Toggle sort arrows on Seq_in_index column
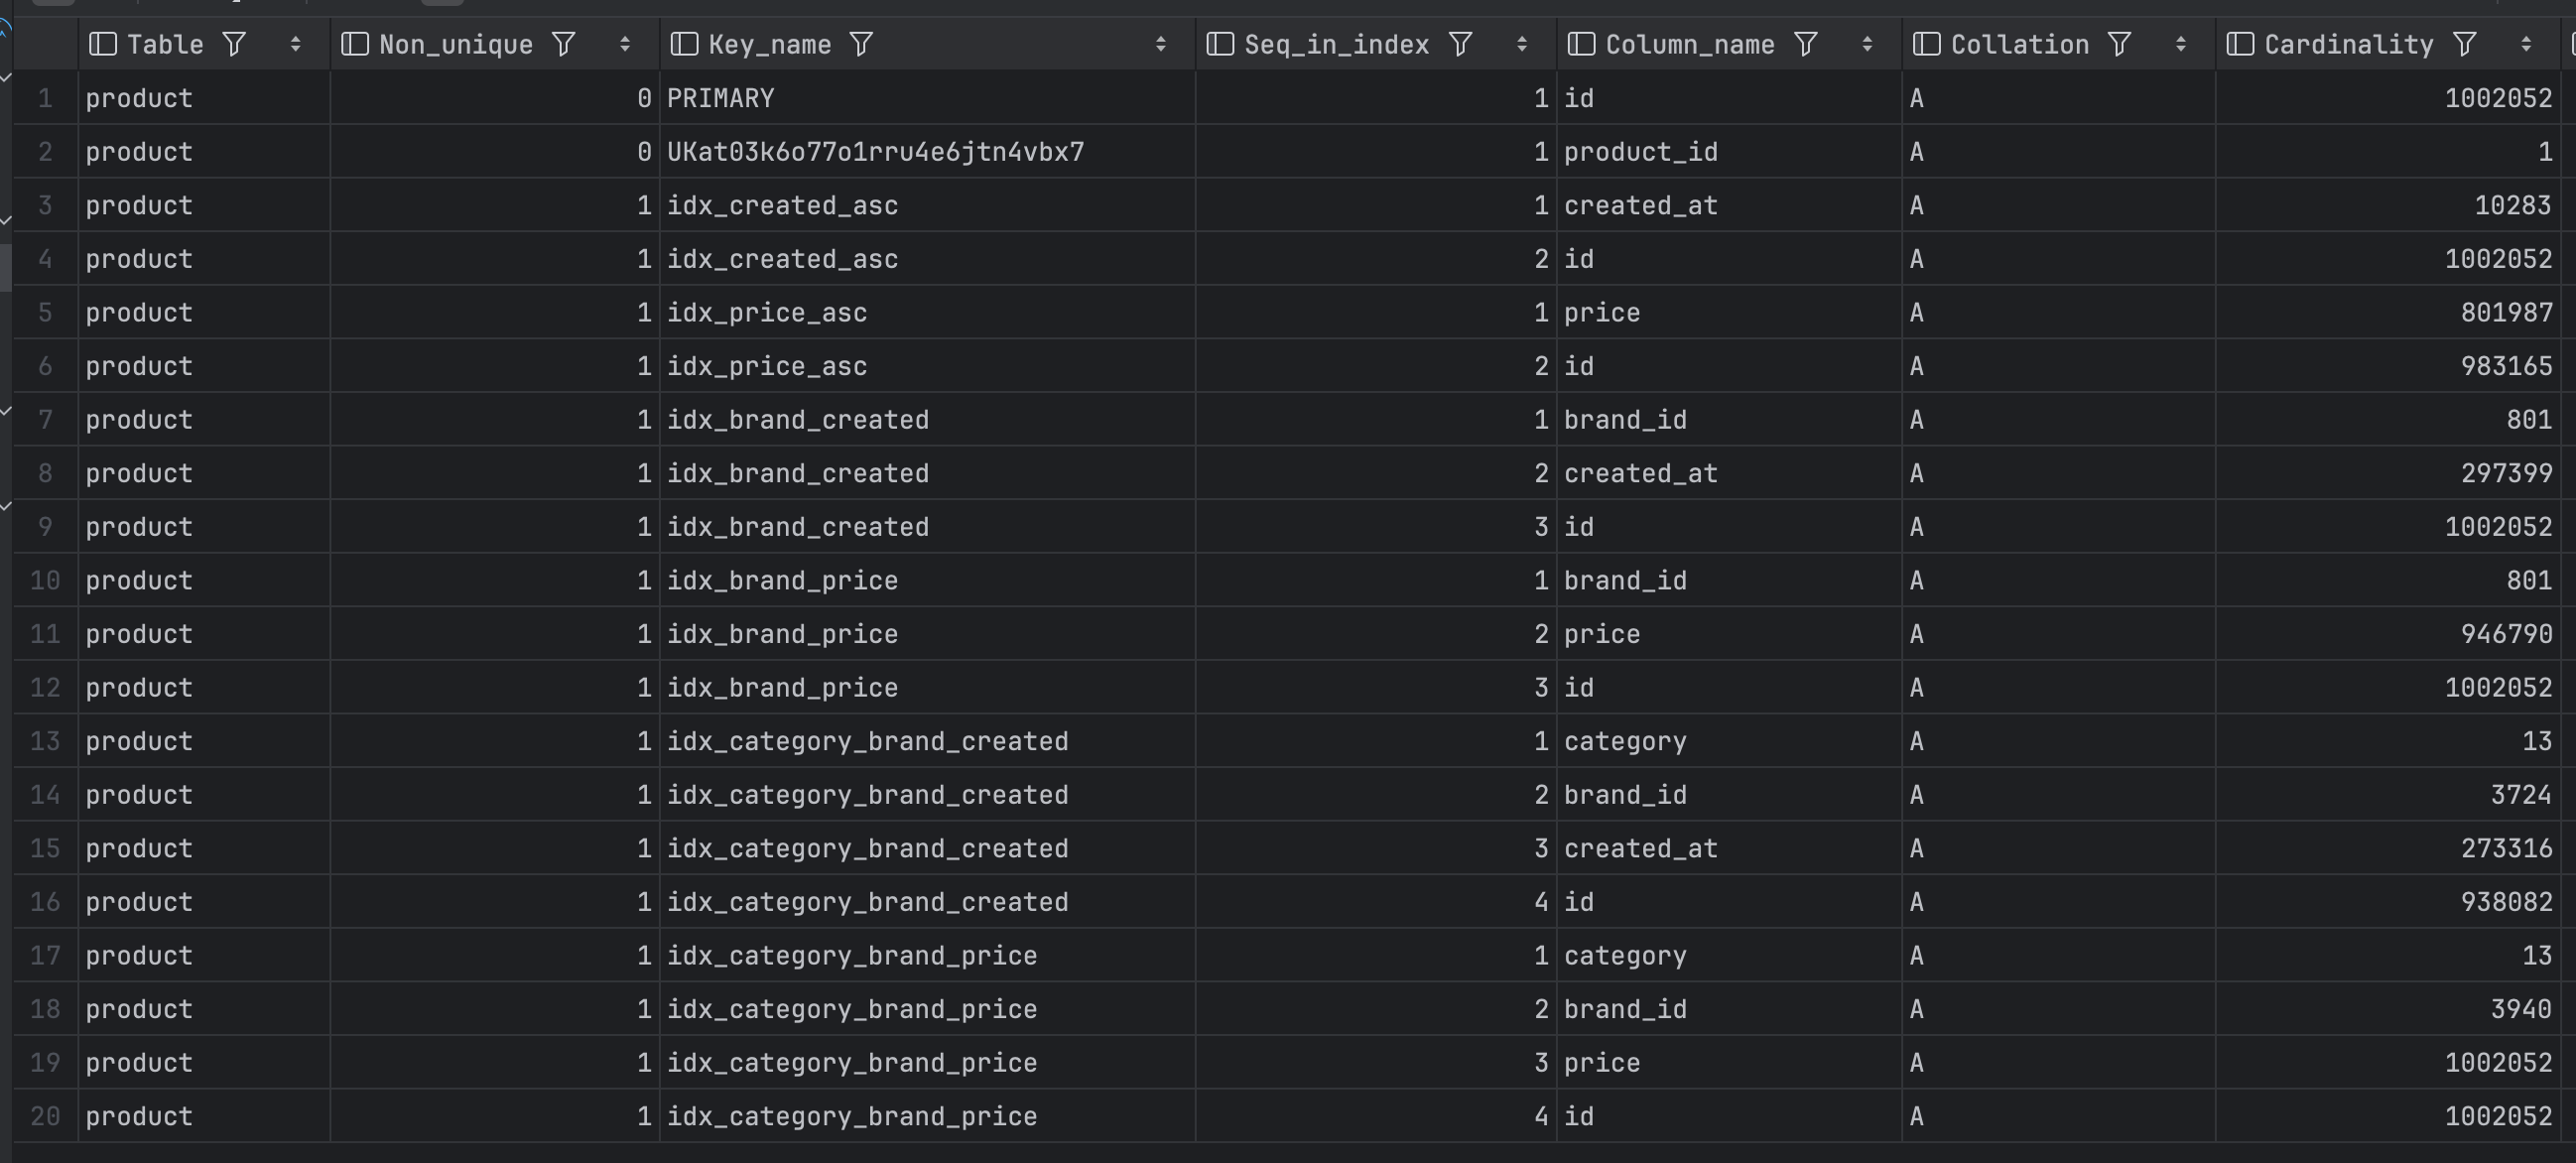Viewport: 2576px width, 1163px height. [x=1521, y=44]
